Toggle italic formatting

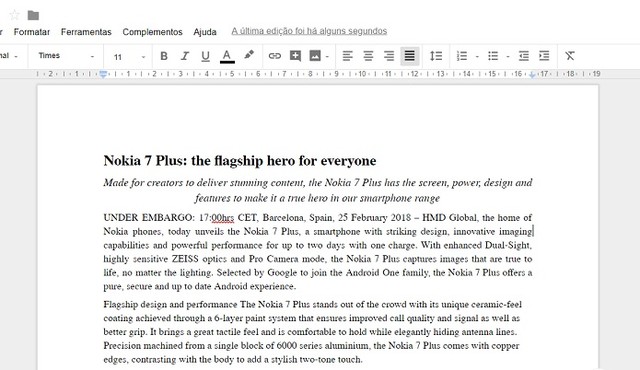[x=184, y=56]
